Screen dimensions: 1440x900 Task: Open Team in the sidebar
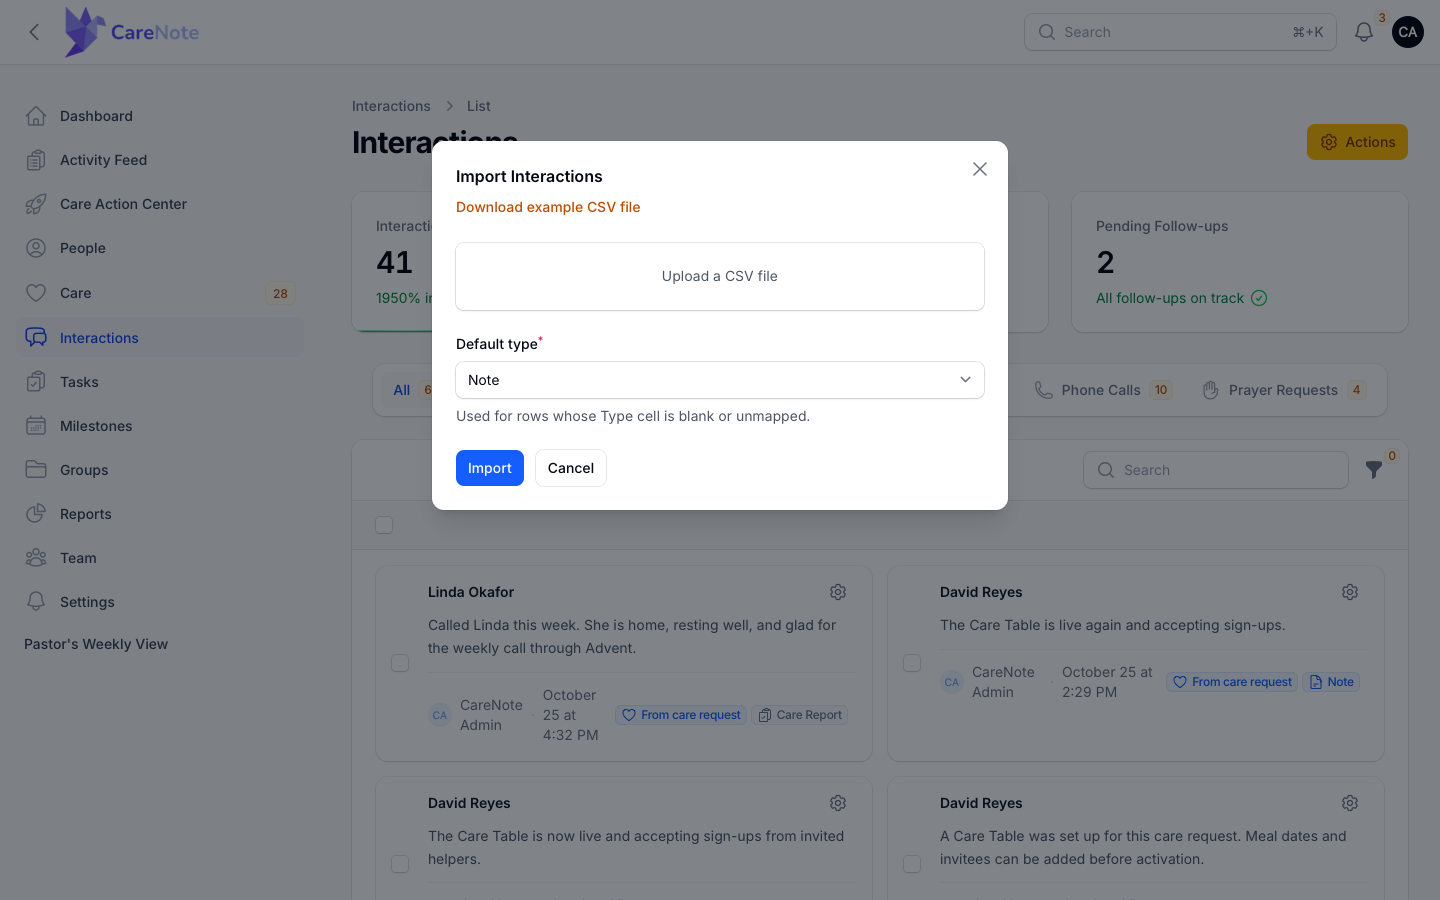point(160,558)
